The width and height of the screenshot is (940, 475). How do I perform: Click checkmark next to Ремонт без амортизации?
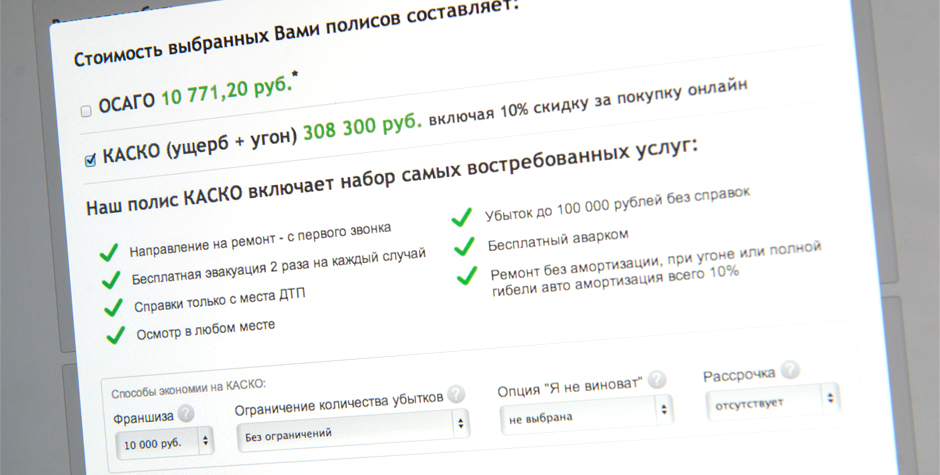tap(465, 277)
